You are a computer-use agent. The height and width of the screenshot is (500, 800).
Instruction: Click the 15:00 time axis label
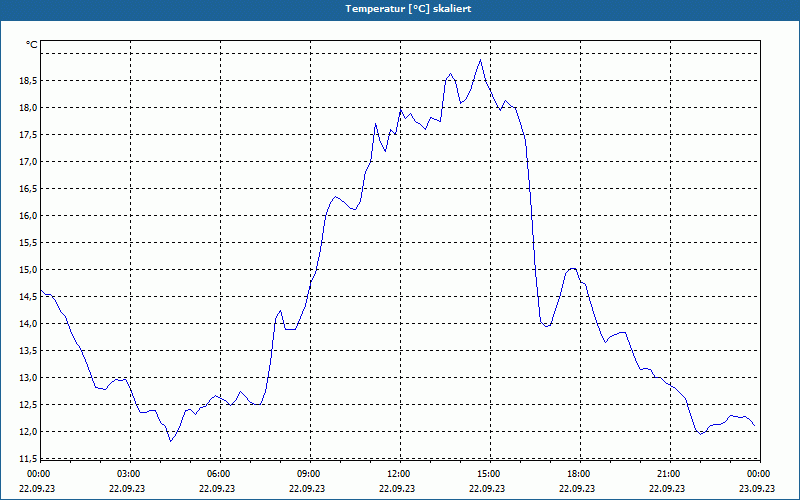click(490, 474)
